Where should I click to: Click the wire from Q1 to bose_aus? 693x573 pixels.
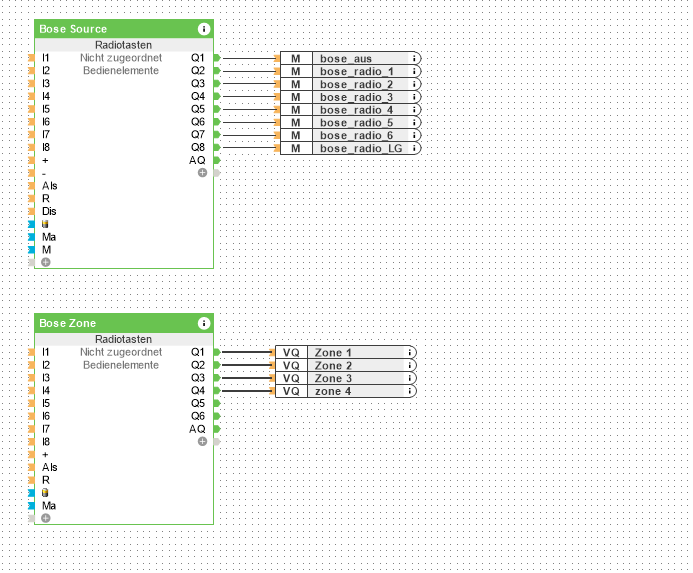coord(248,58)
